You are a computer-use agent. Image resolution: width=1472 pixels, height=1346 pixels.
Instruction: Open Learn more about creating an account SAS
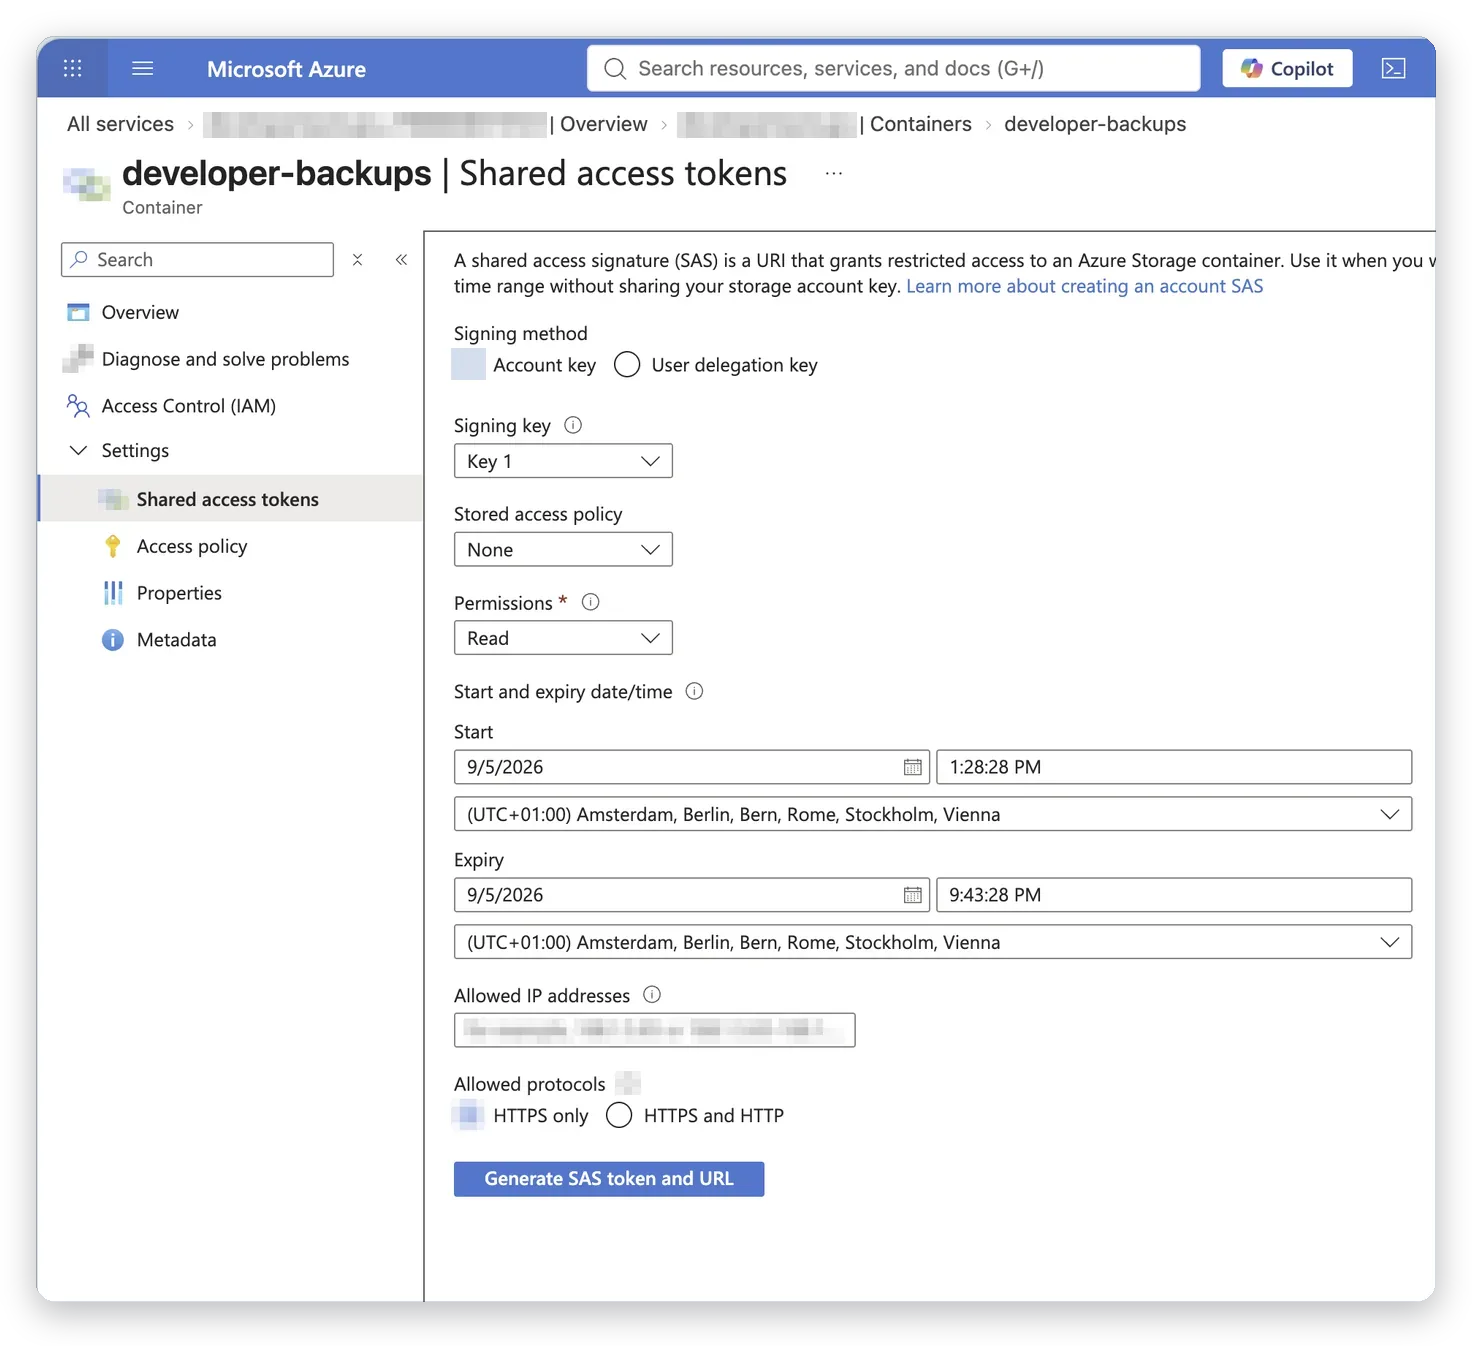point(1084,286)
